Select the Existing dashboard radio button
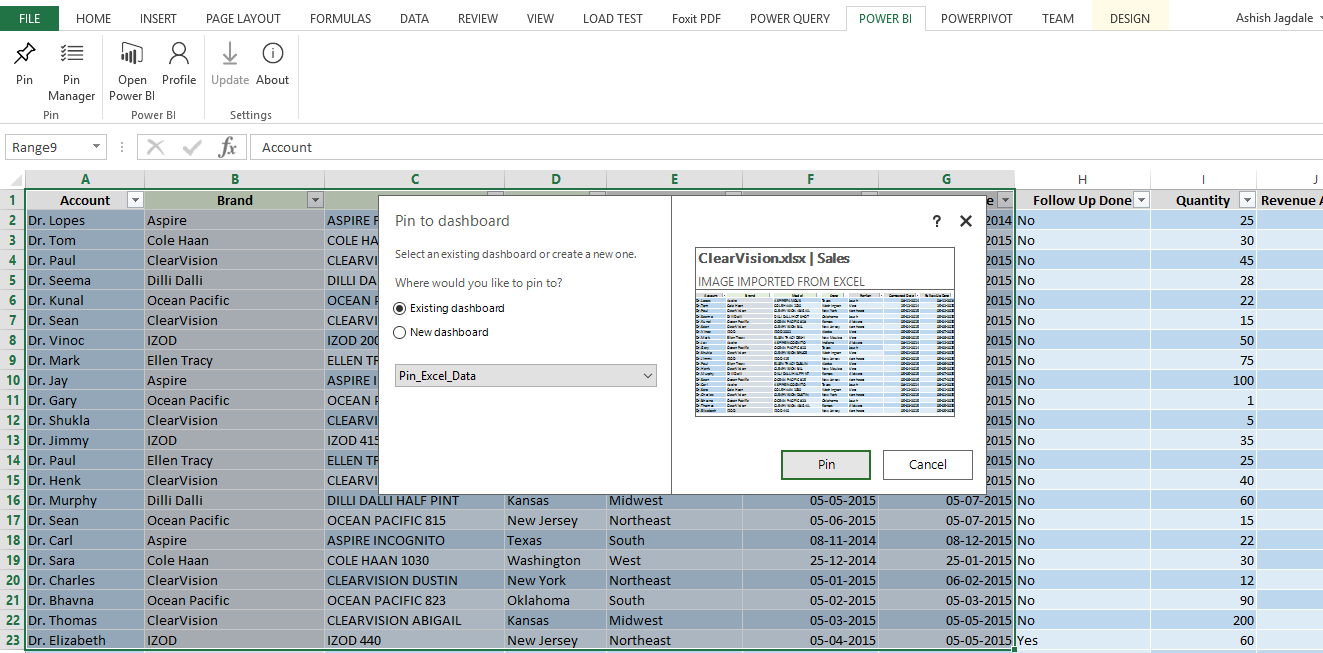The width and height of the screenshot is (1323, 653). pos(400,308)
